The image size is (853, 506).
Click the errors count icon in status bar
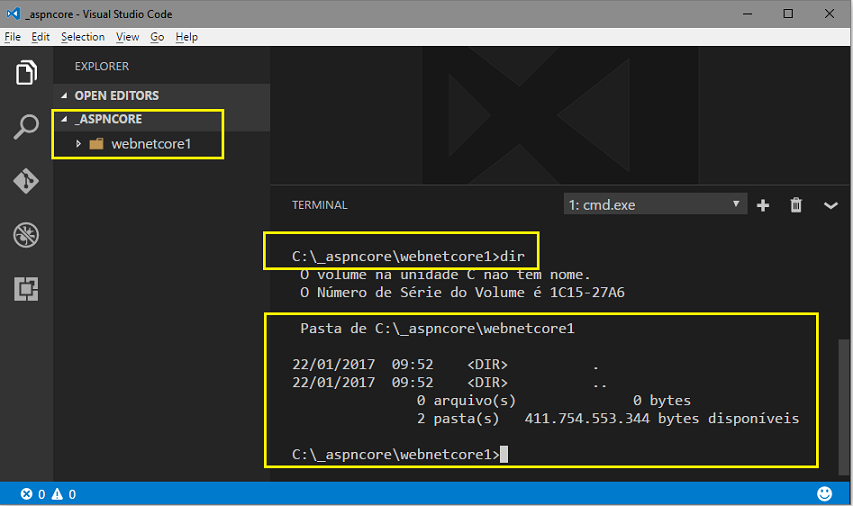click(x=27, y=494)
